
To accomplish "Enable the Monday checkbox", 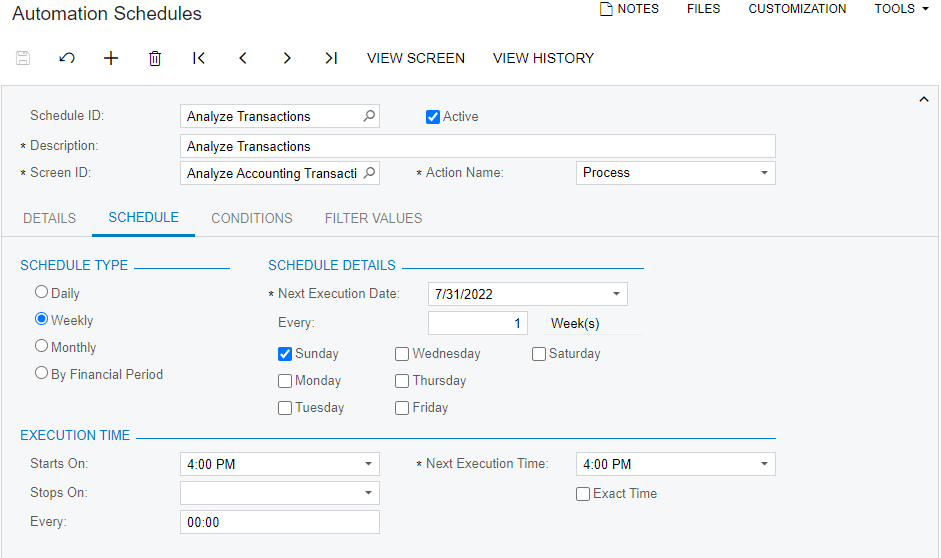I will tap(285, 381).
